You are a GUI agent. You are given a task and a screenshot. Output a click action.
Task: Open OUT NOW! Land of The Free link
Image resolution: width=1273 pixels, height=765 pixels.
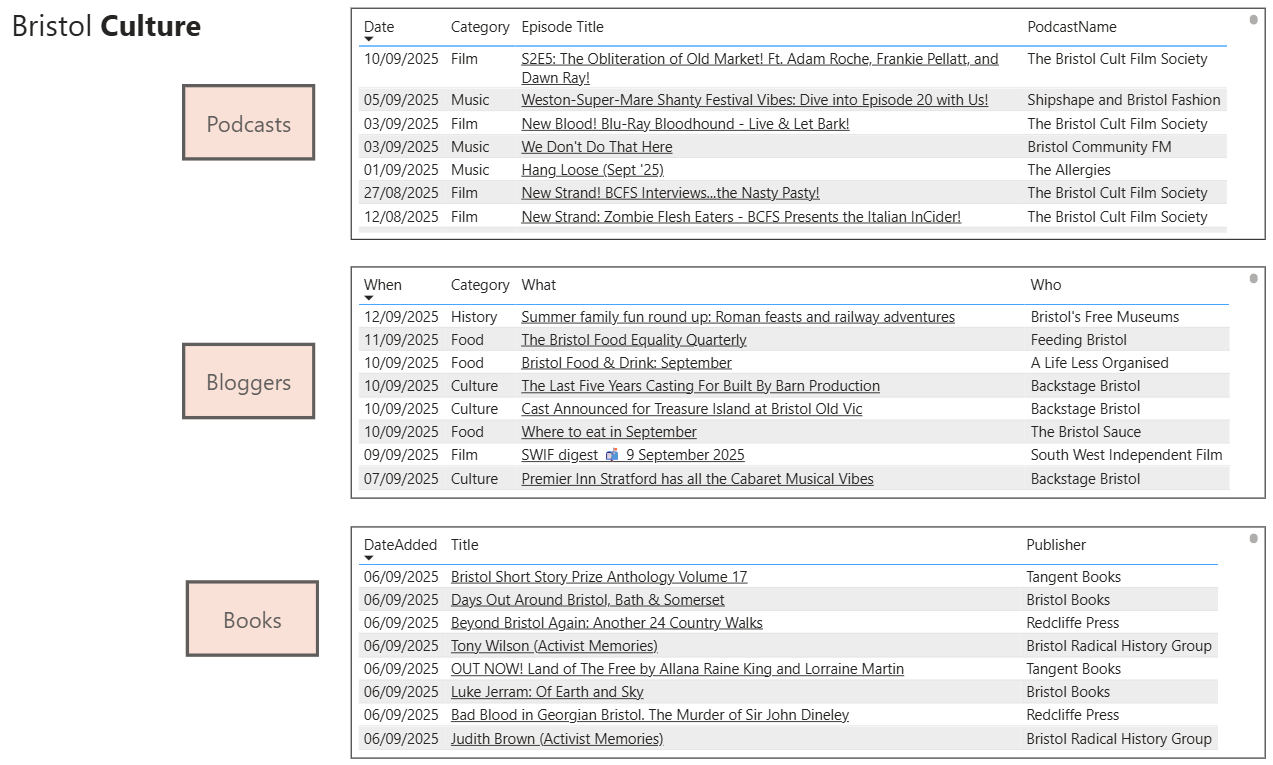click(x=677, y=669)
